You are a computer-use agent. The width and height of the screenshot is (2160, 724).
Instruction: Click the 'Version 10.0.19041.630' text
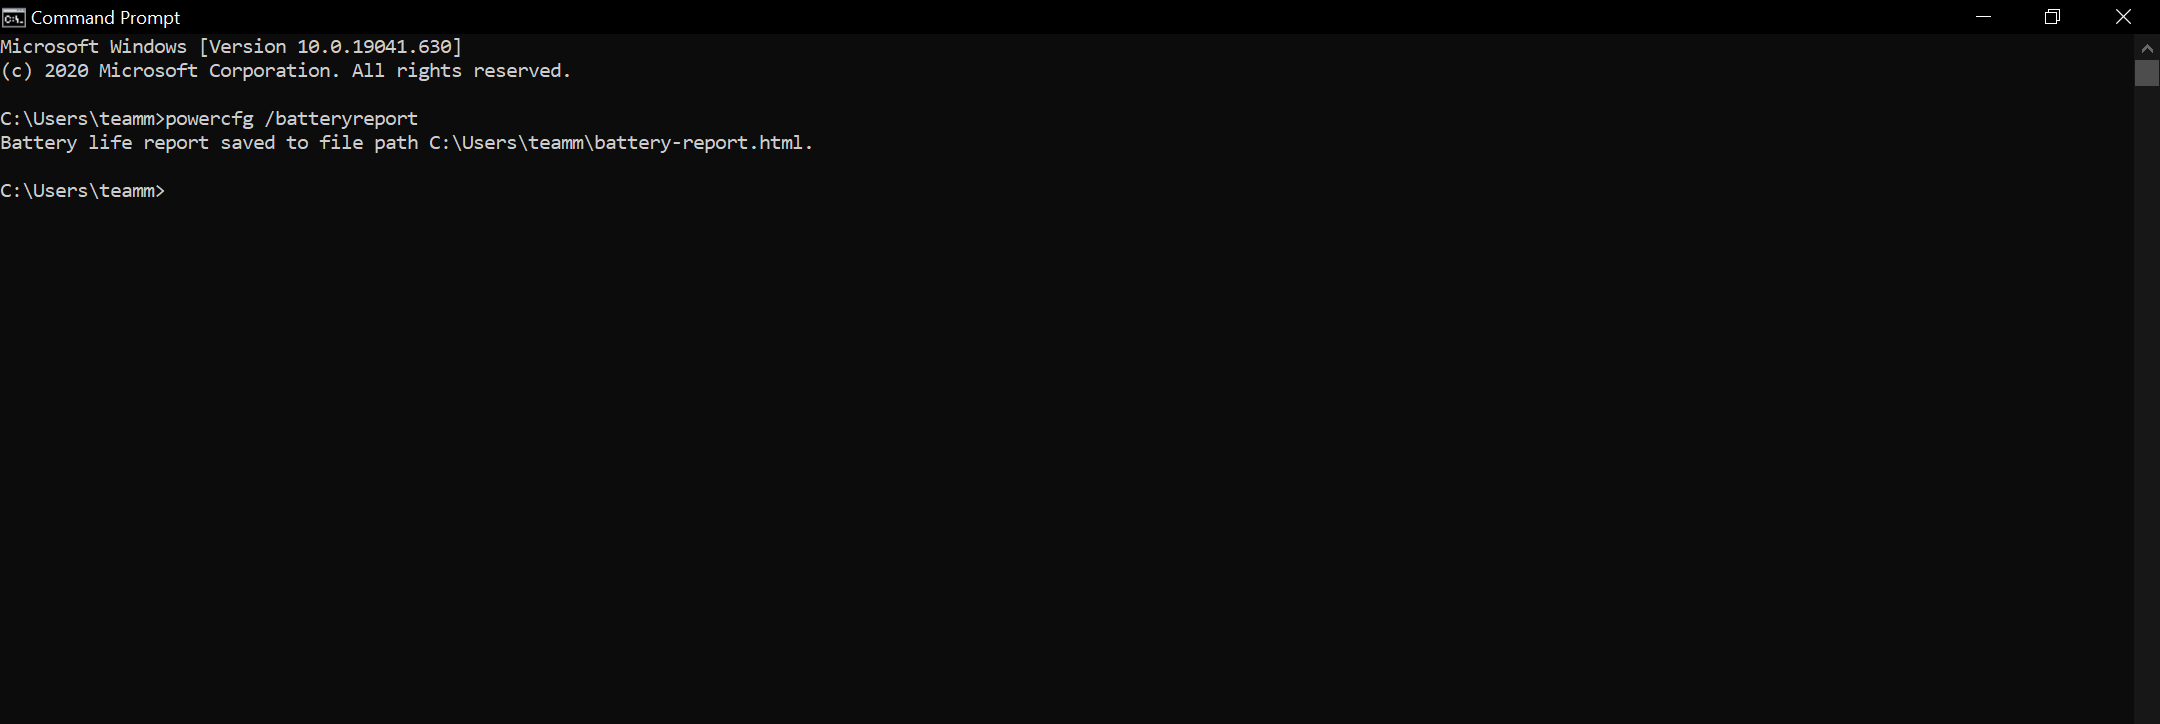(x=331, y=47)
